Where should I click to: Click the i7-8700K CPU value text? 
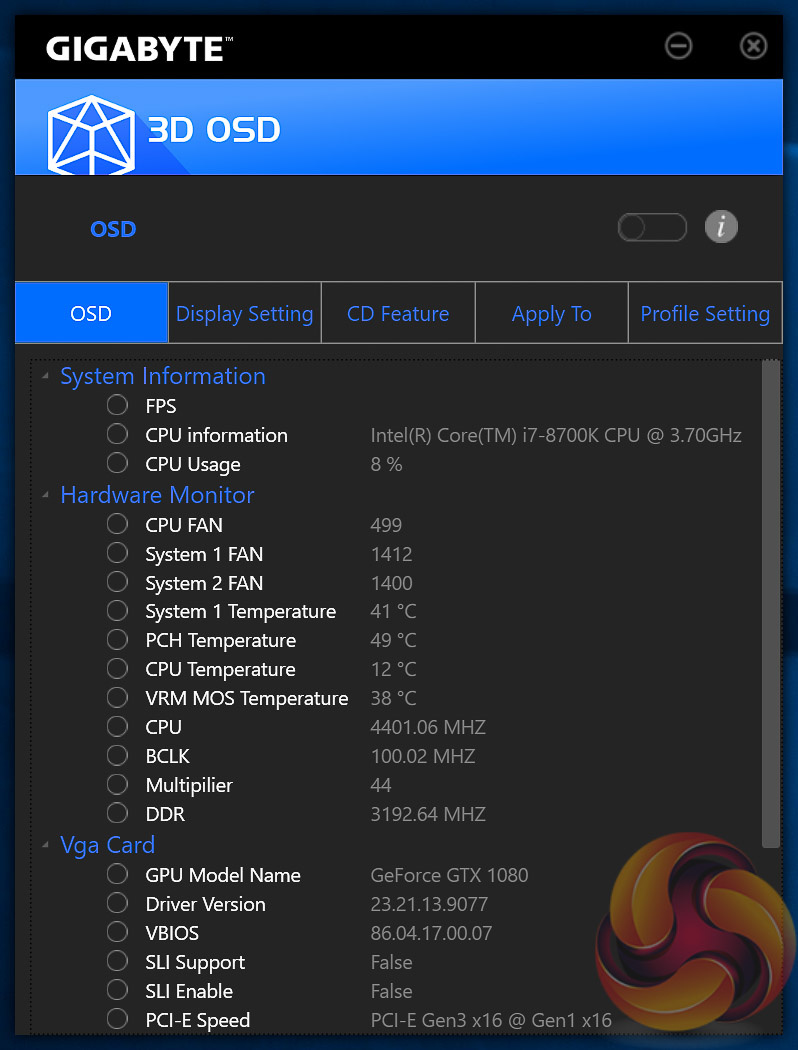tap(556, 435)
